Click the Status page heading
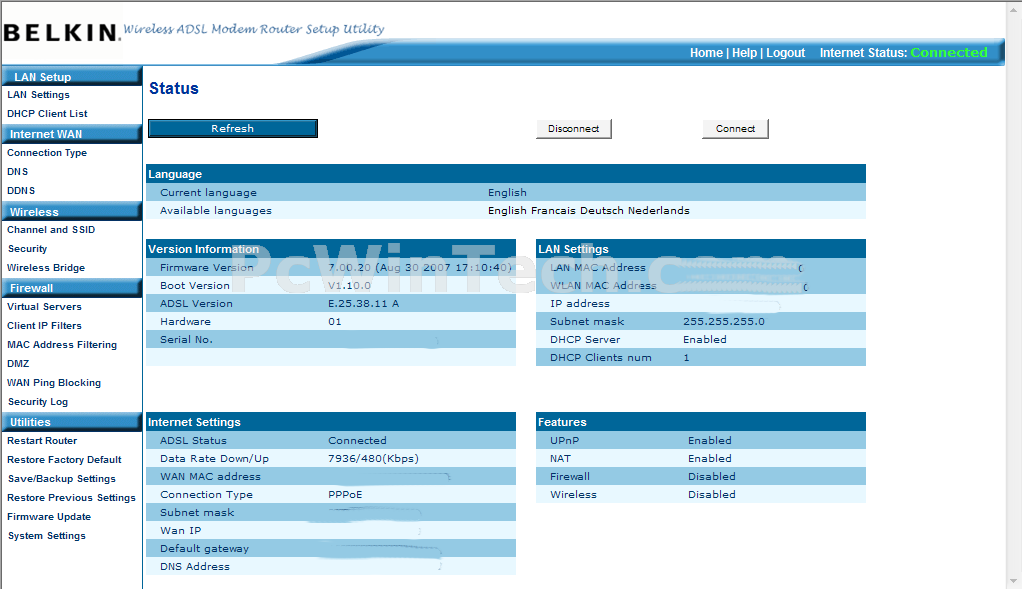The height and width of the screenshot is (589, 1022). click(174, 88)
